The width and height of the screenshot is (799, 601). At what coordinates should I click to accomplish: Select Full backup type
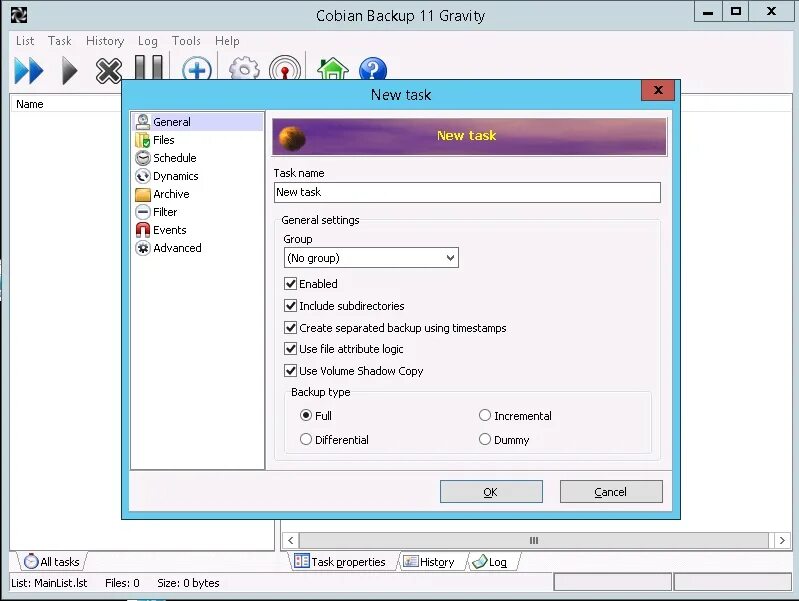coord(306,415)
